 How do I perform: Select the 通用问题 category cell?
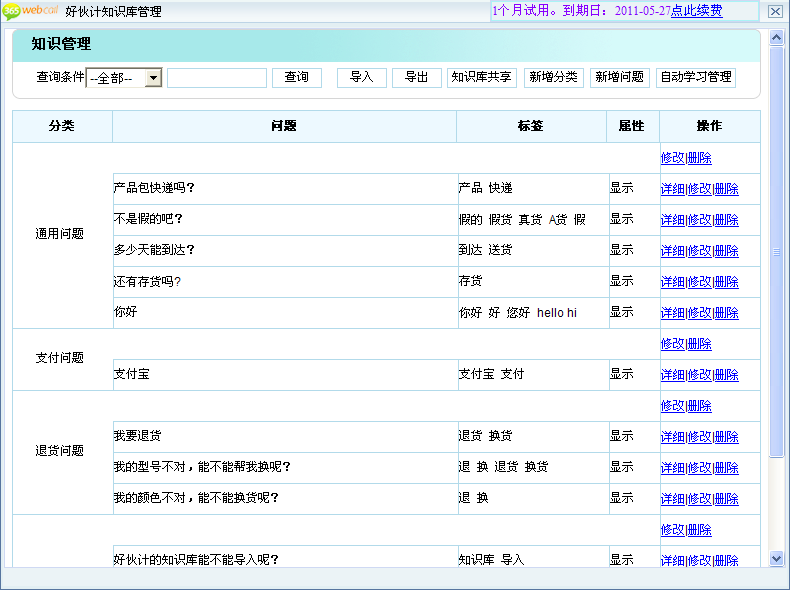[62, 235]
